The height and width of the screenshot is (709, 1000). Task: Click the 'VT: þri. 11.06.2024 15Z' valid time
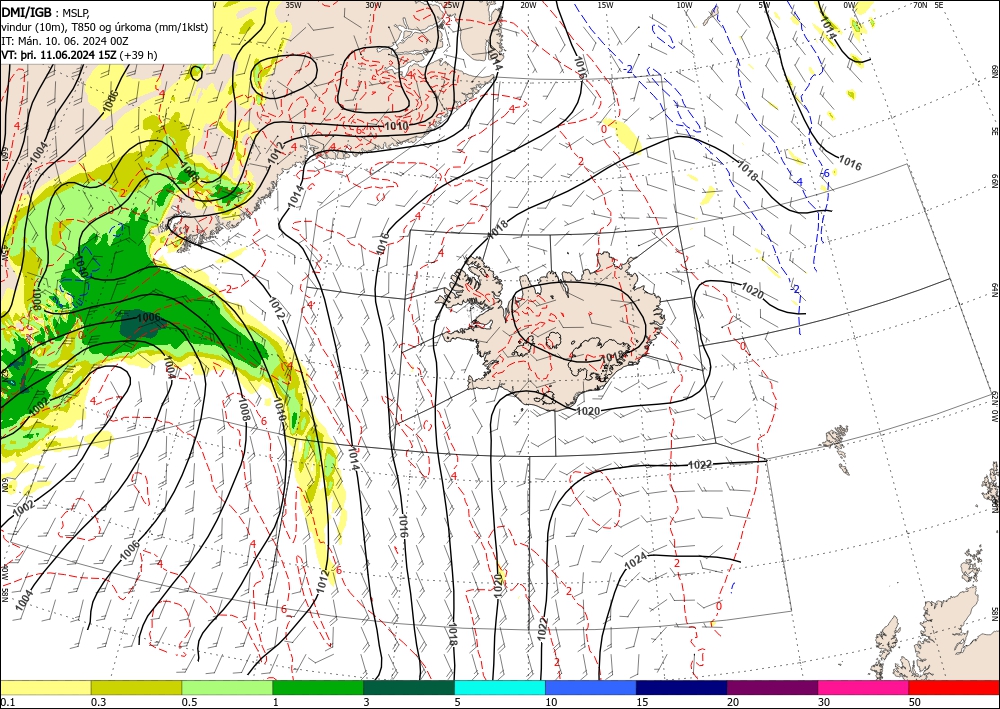59,55
